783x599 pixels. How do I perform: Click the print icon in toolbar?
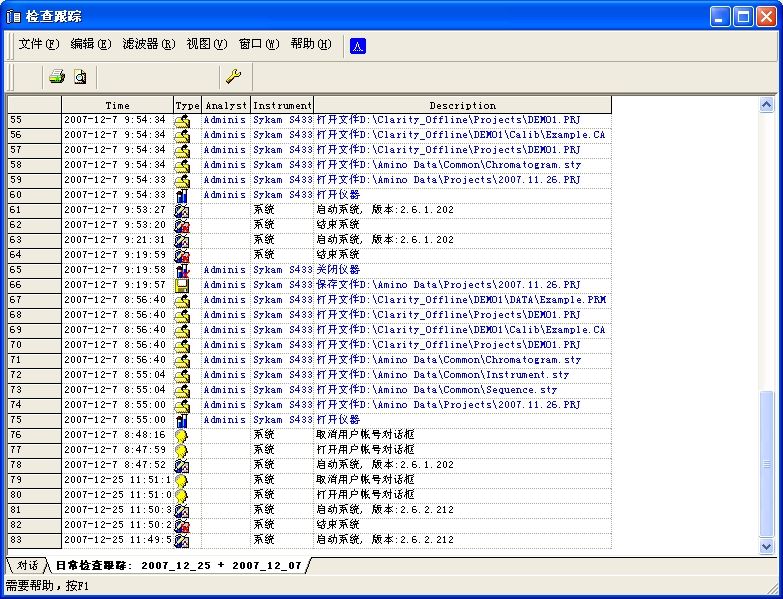click(57, 76)
